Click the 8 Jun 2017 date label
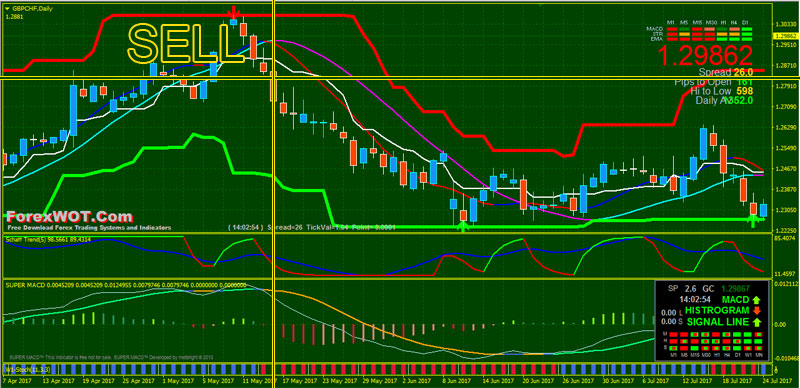The image size is (800, 388). (457, 381)
